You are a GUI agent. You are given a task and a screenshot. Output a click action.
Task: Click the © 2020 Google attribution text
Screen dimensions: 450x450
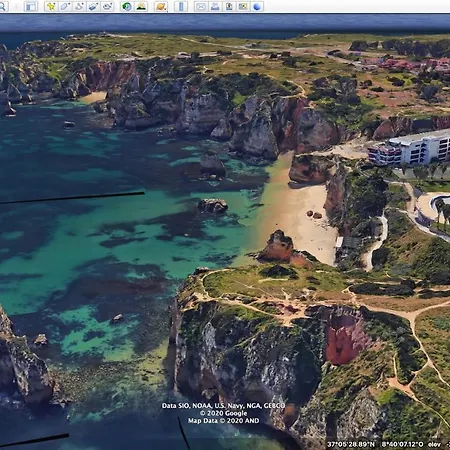(x=223, y=413)
